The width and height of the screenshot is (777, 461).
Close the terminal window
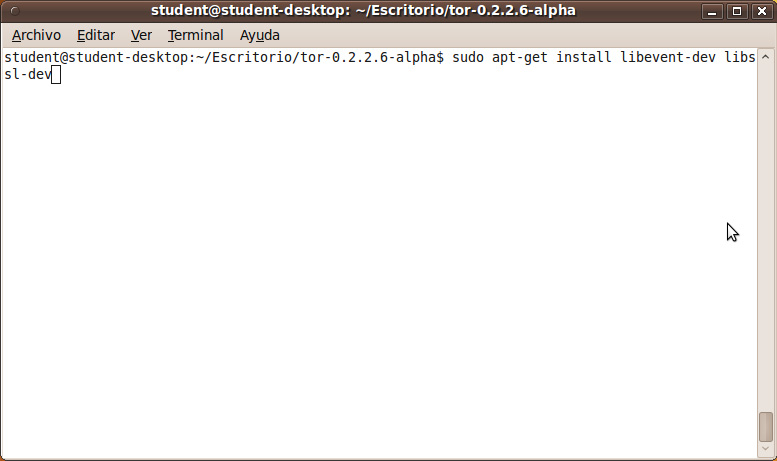coord(762,11)
